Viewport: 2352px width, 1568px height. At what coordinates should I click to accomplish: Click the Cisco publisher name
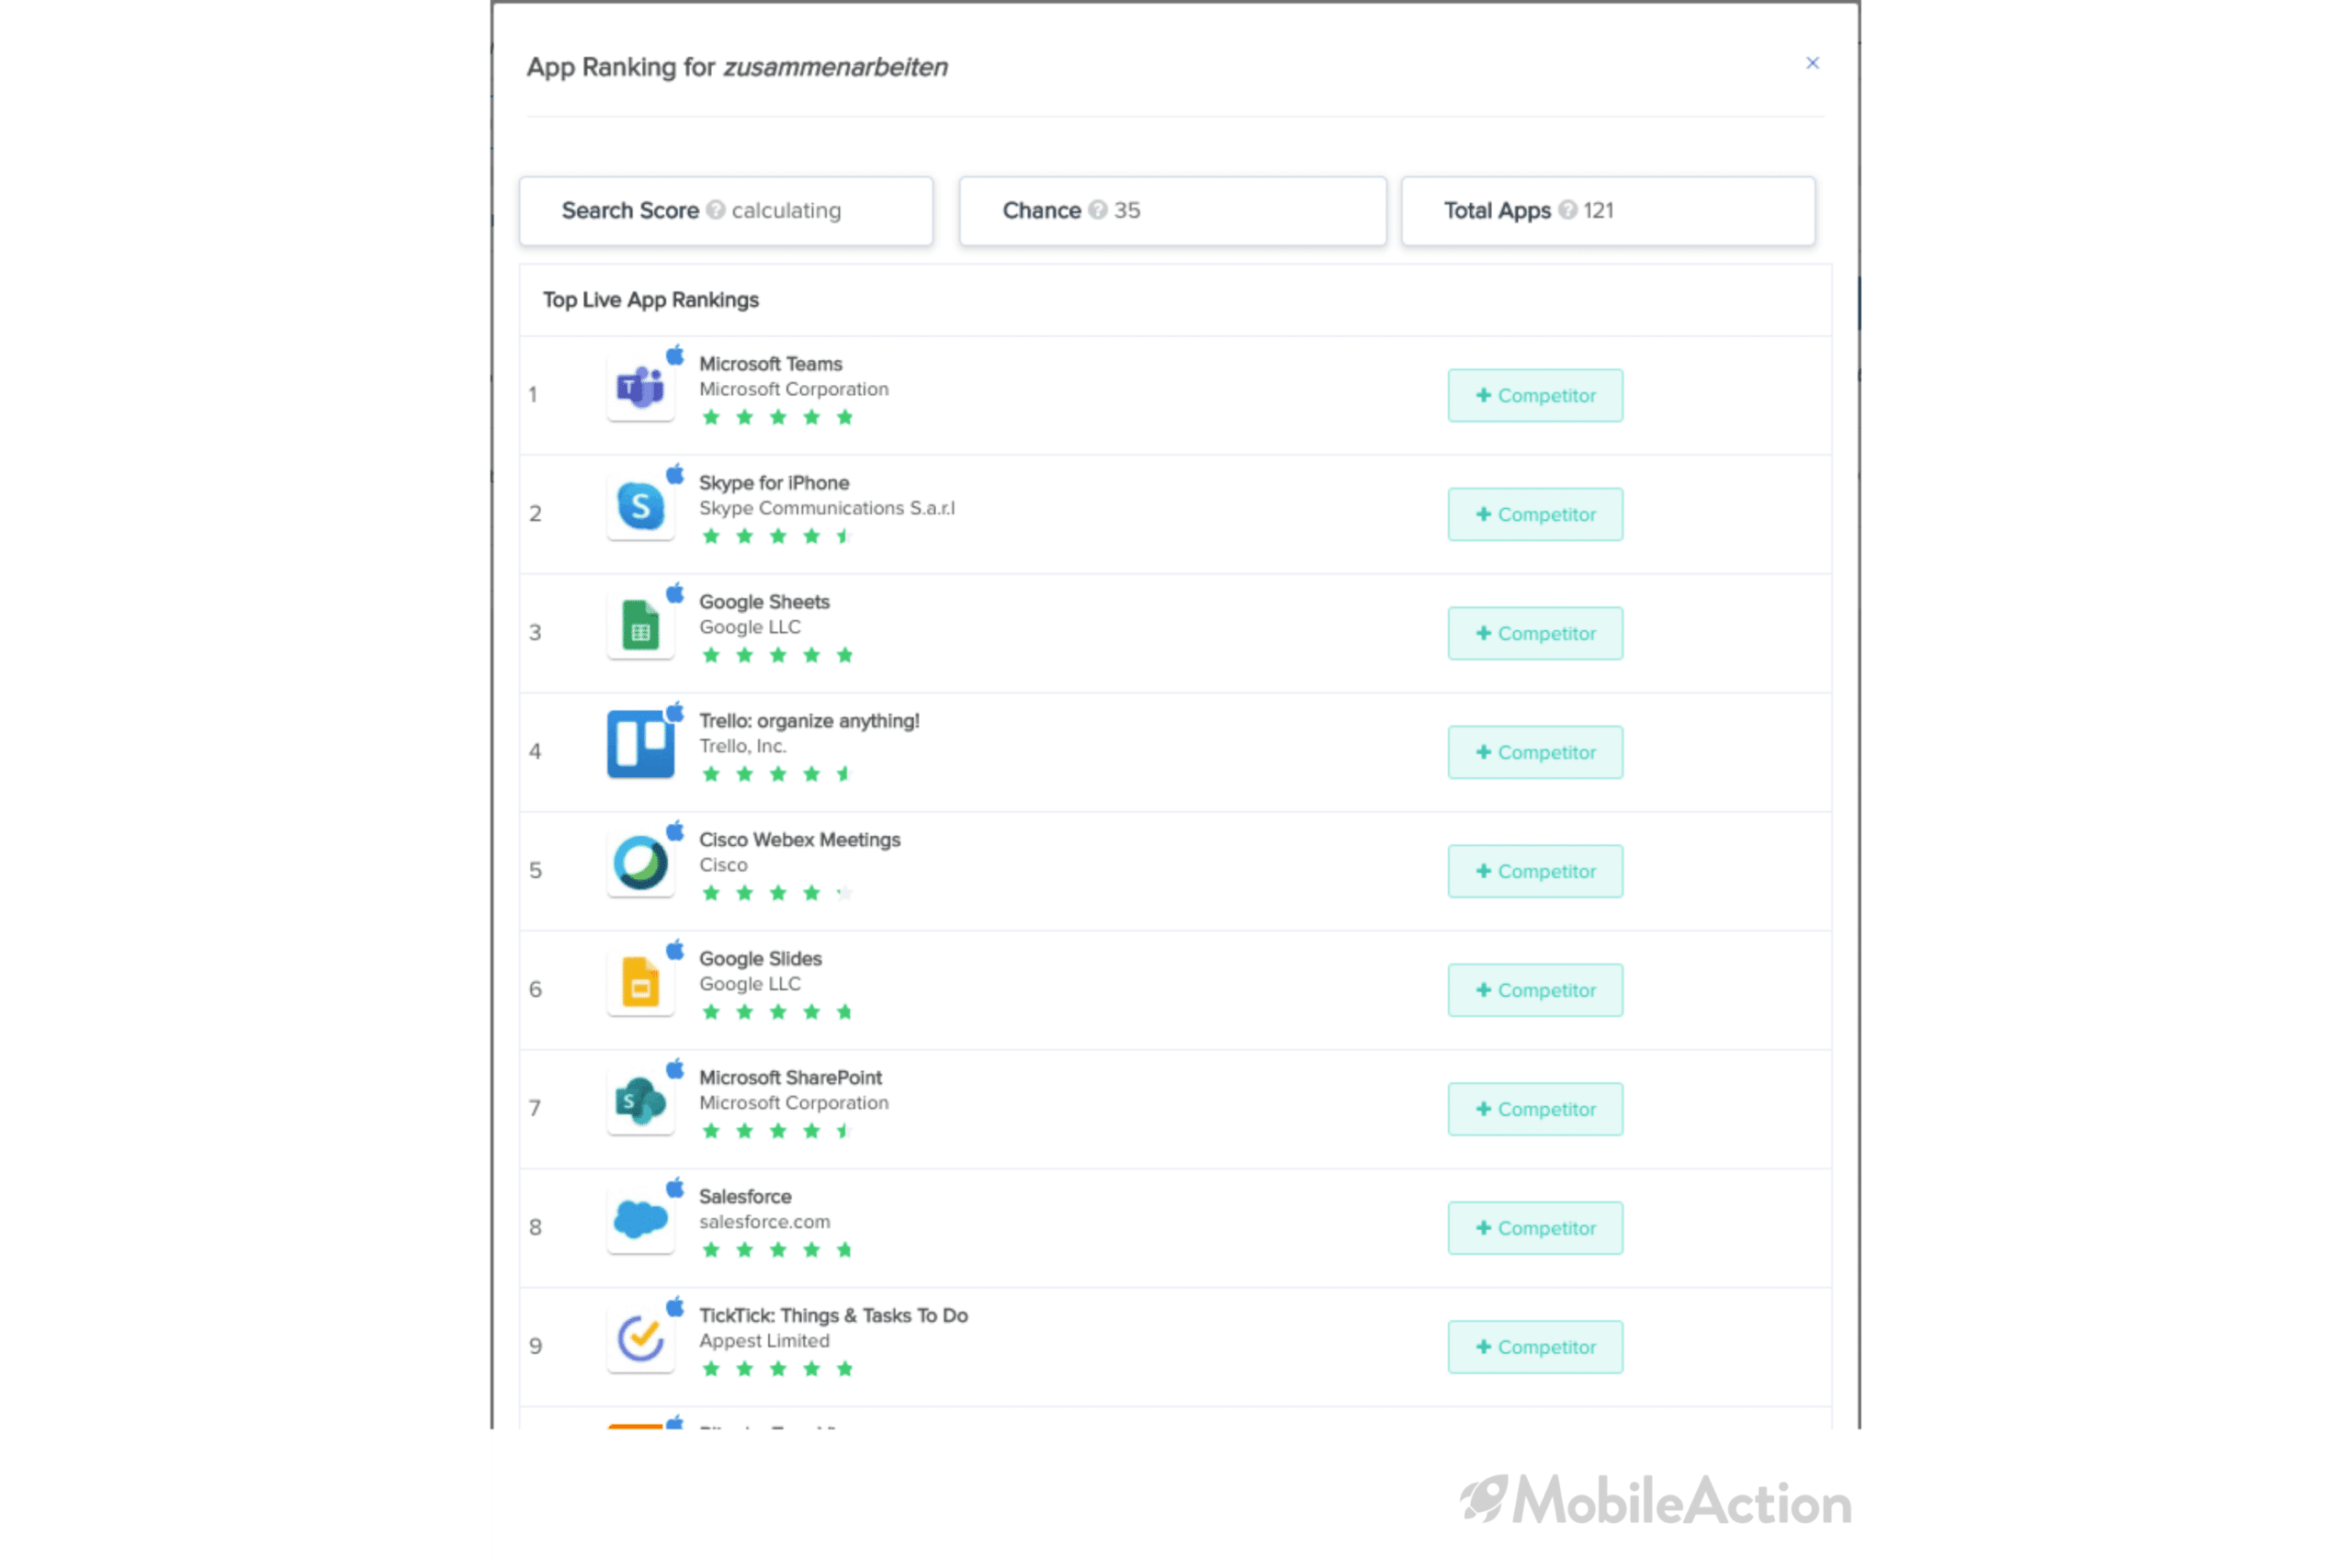723,865
